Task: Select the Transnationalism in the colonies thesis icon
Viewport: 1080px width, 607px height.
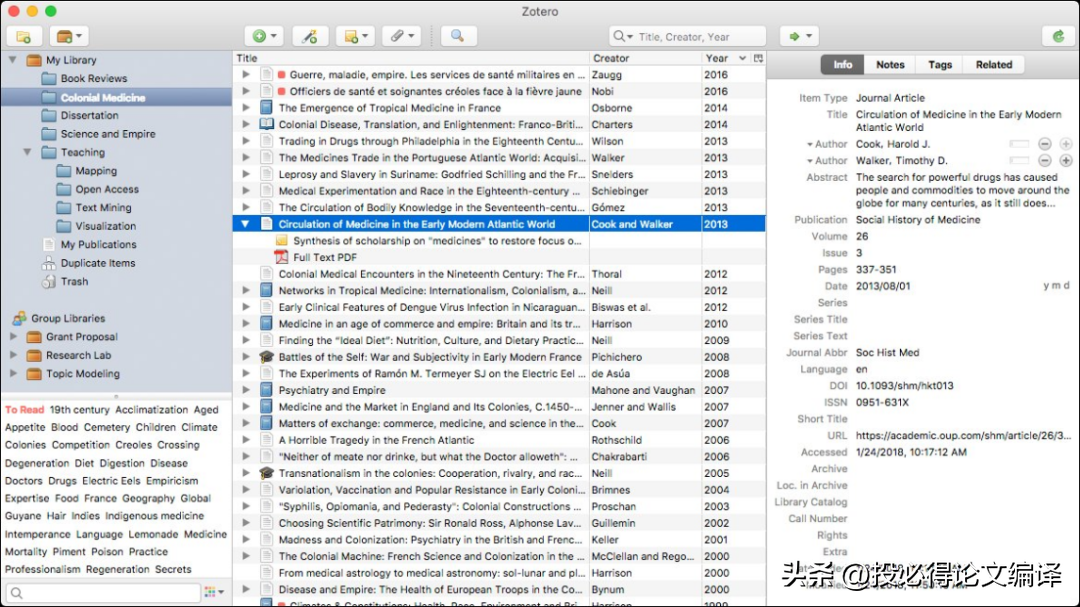Action: pos(267,473)
